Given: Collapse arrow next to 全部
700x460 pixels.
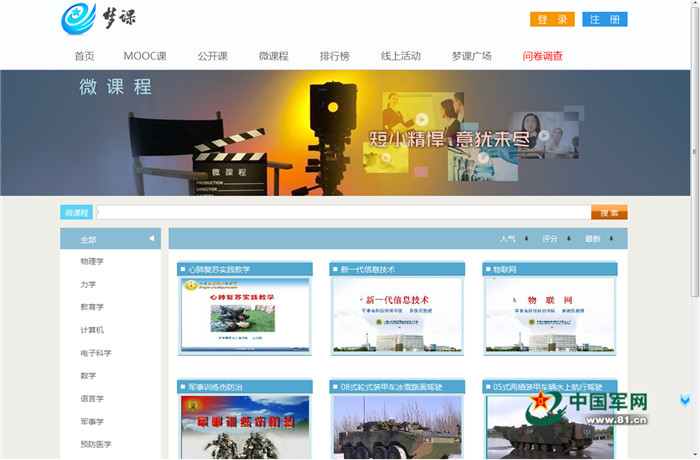Looking at the screenshot, I should pyautogui.click(x=151, y=238).
